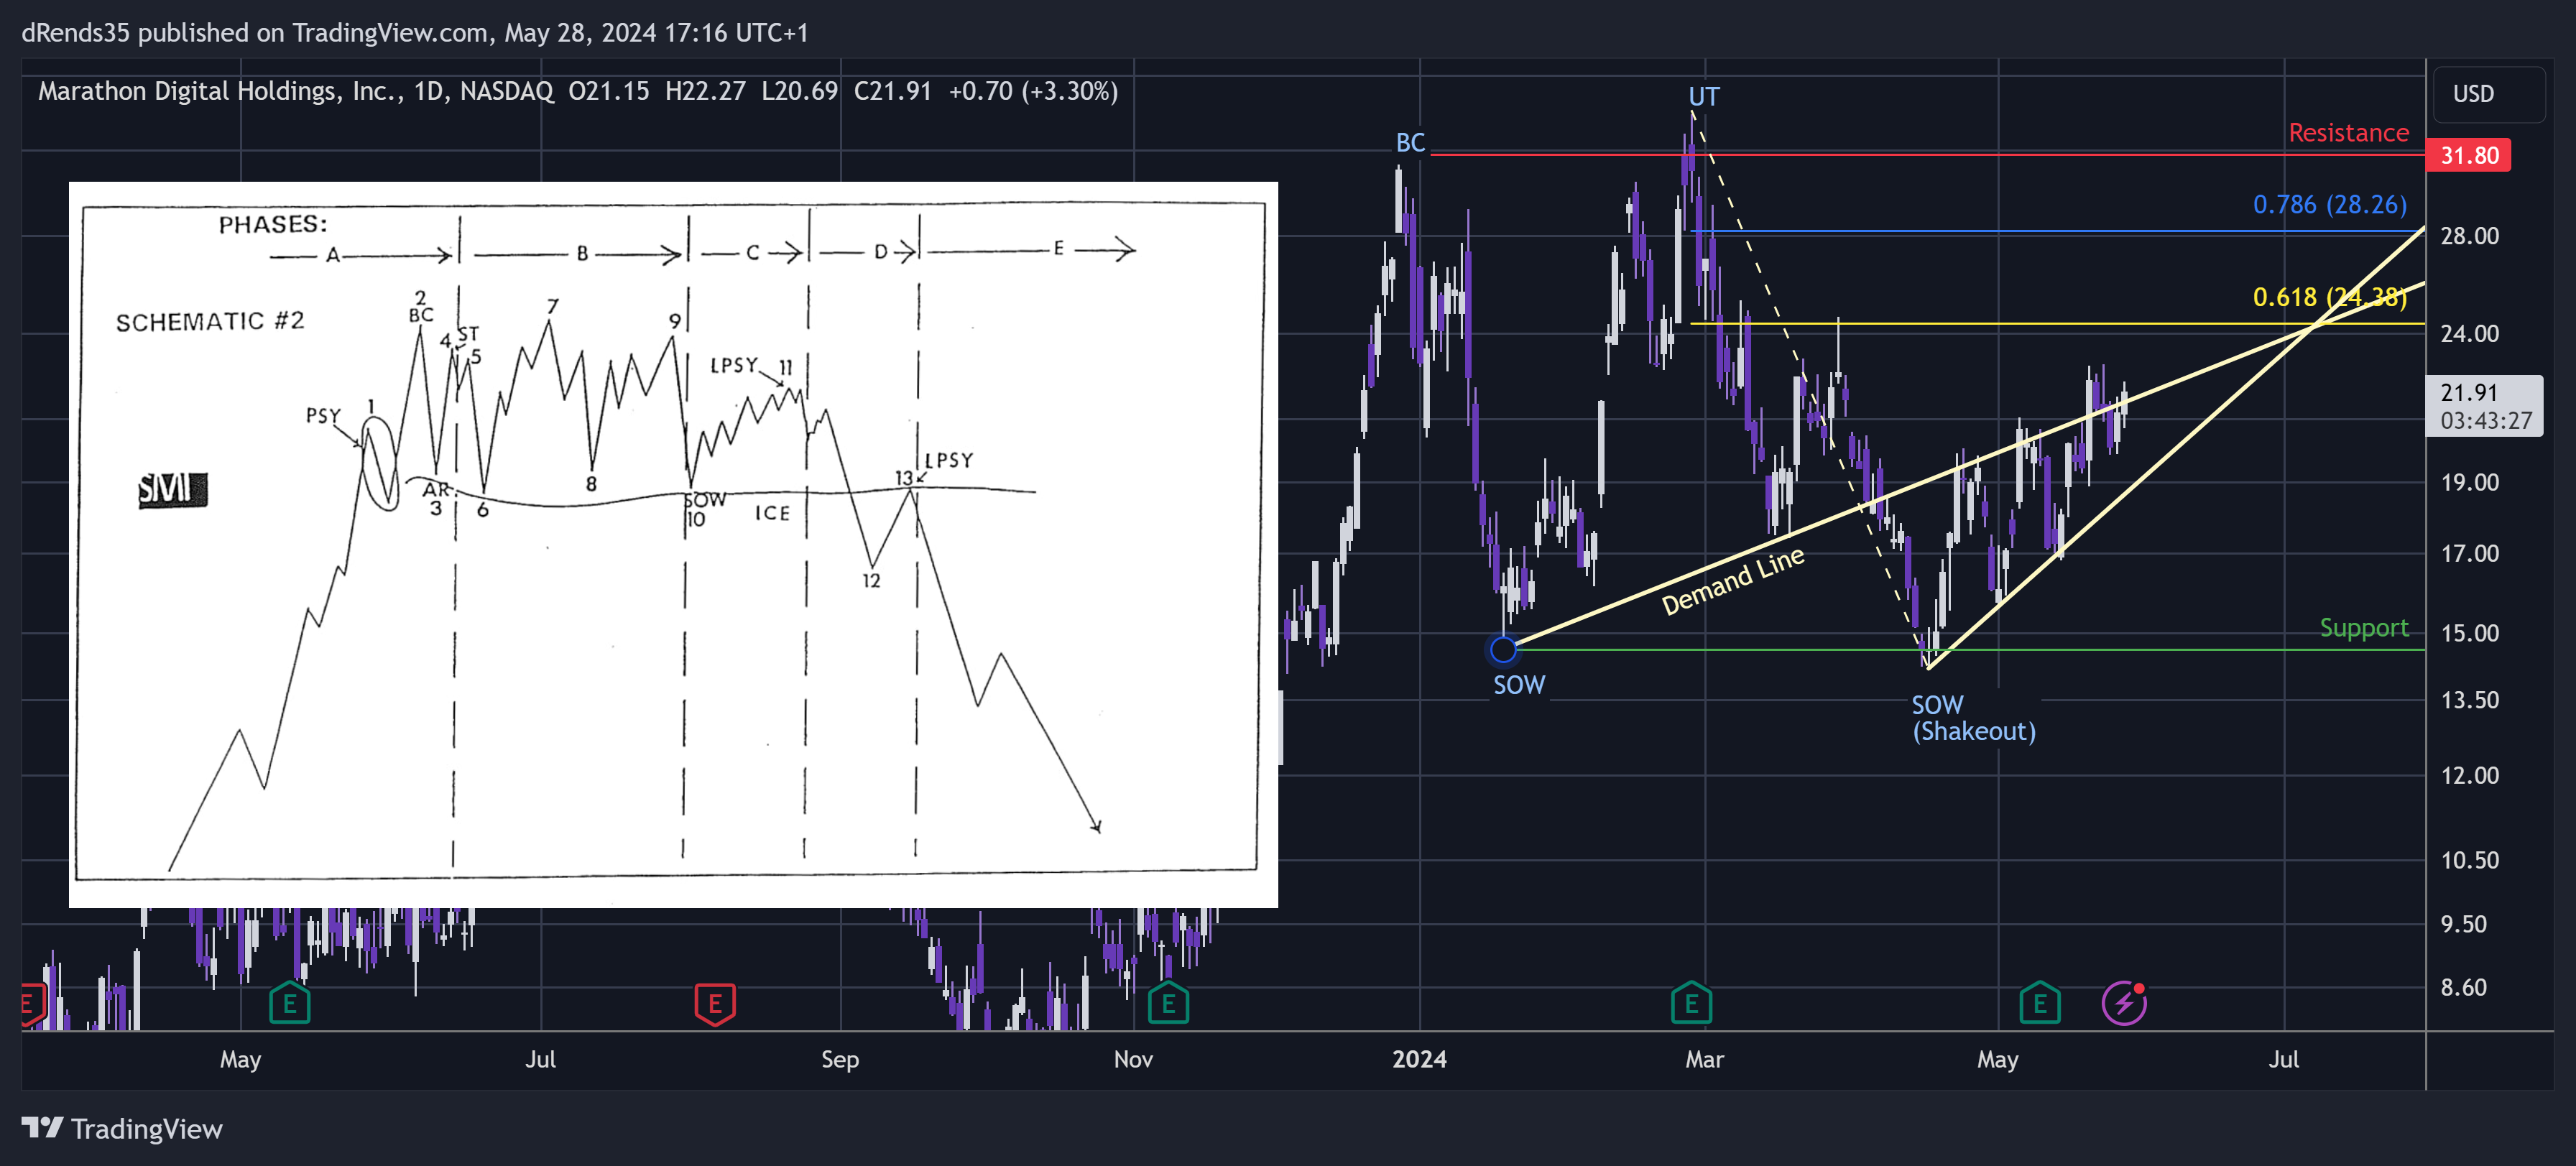Click the 'Resistance' line label
Viewport: 2576px width, 1166px height.
click(x=2348, y=133)
